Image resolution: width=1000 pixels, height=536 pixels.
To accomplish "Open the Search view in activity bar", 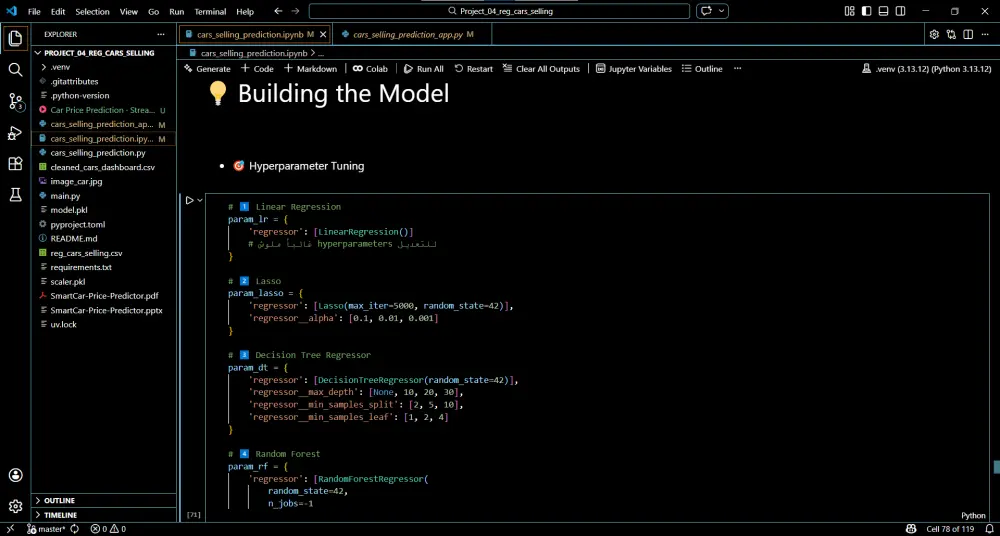I will [15, 69].
